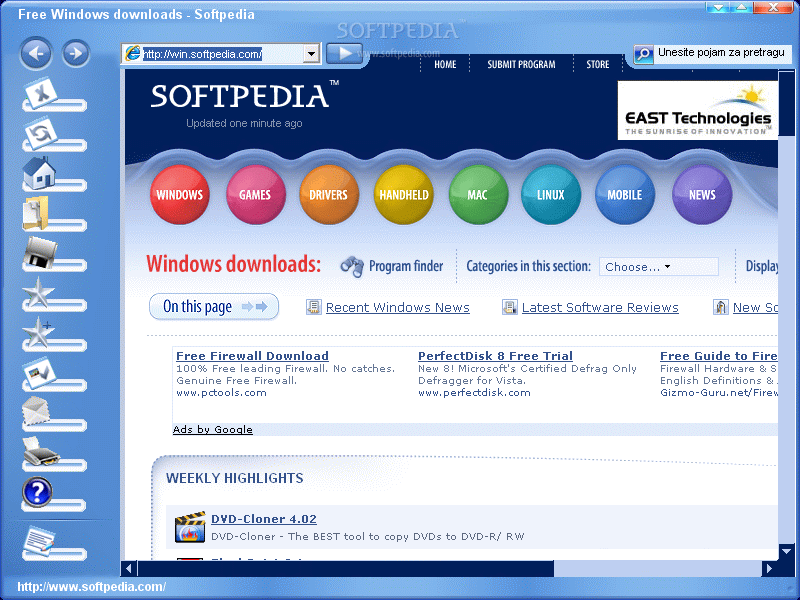The height and width of the screenshot is (600, 800).
Task: Click the horizontal scrollbar thumb
Action: point(346,568)
